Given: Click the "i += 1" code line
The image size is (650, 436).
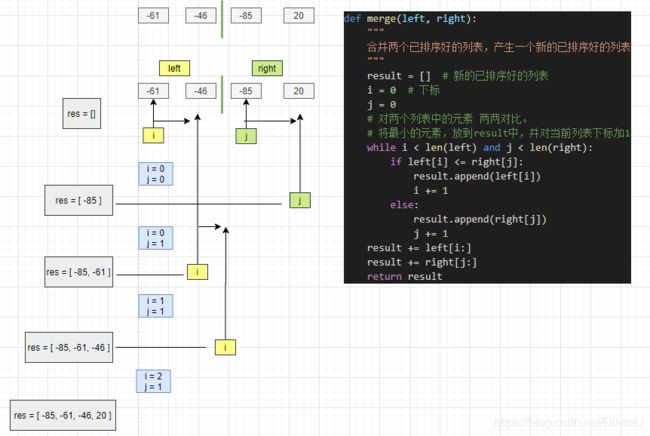Looking at the screenshot, I should click(431, 191).
